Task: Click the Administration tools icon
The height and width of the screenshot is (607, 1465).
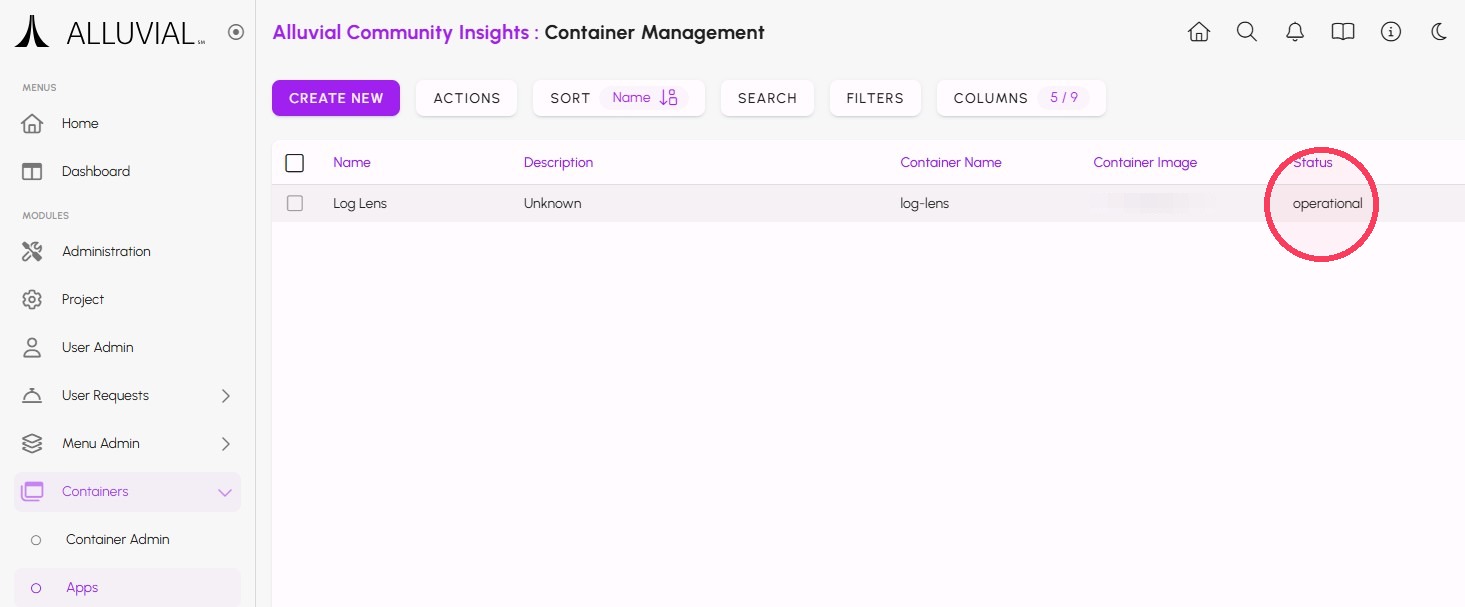Action: [32, 252]
